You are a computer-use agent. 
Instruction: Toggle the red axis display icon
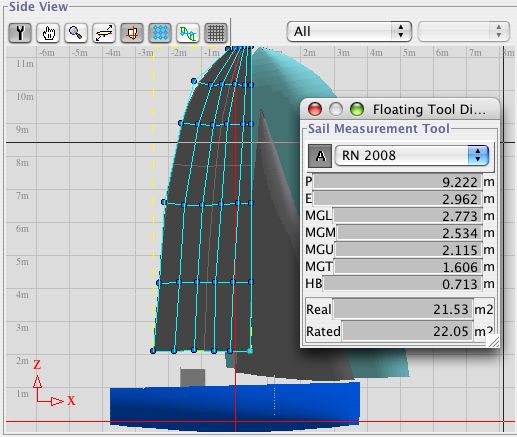[132, 33]
